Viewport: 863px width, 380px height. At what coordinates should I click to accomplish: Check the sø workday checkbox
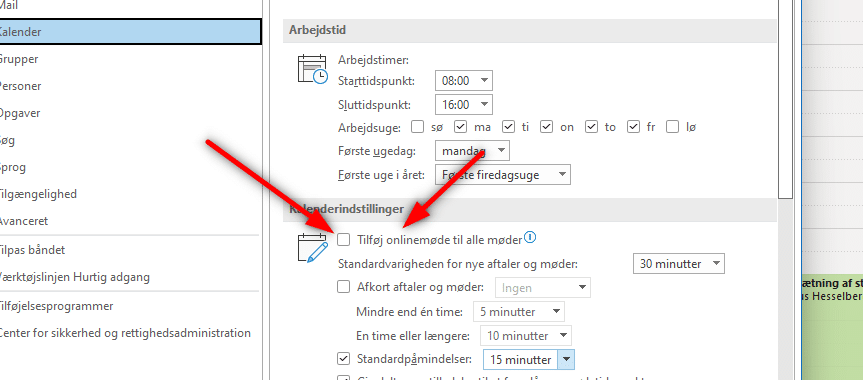(417, 127)
